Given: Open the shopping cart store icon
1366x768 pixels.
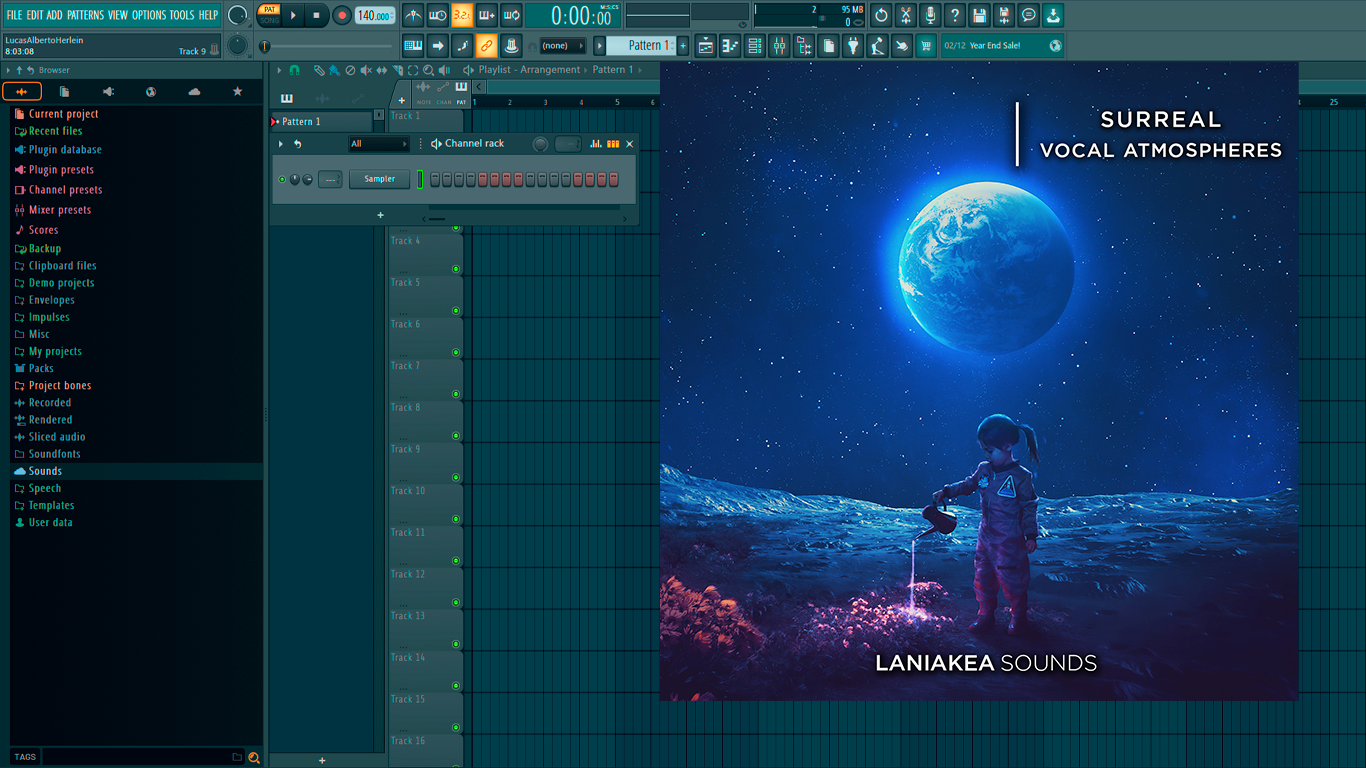Looking at the screenshot, I should [x=926, y=45].
